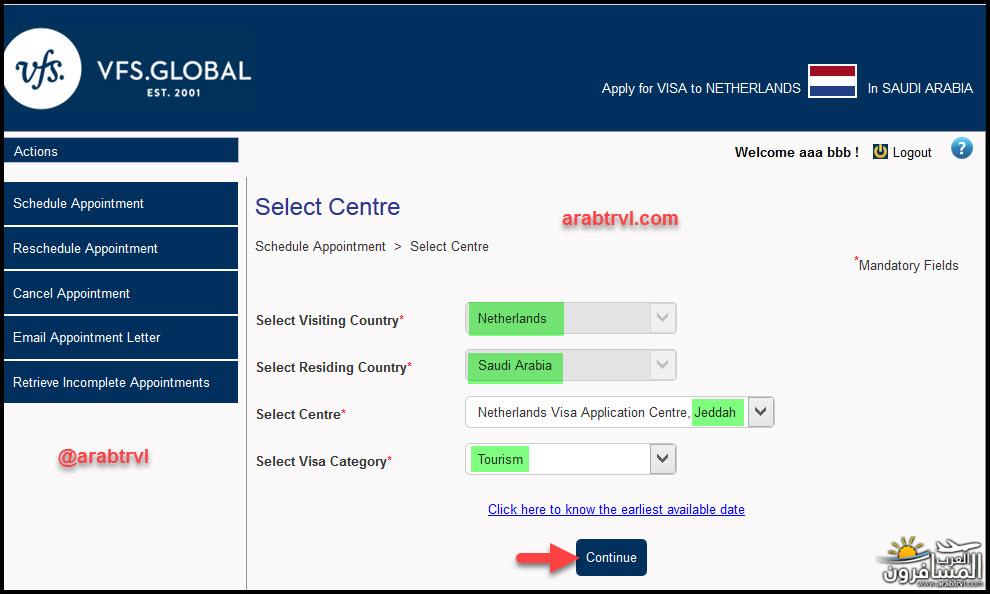Open Email Appointment Letter menu item
Viewport: 990px width, 594px height.
pos(121,338)
